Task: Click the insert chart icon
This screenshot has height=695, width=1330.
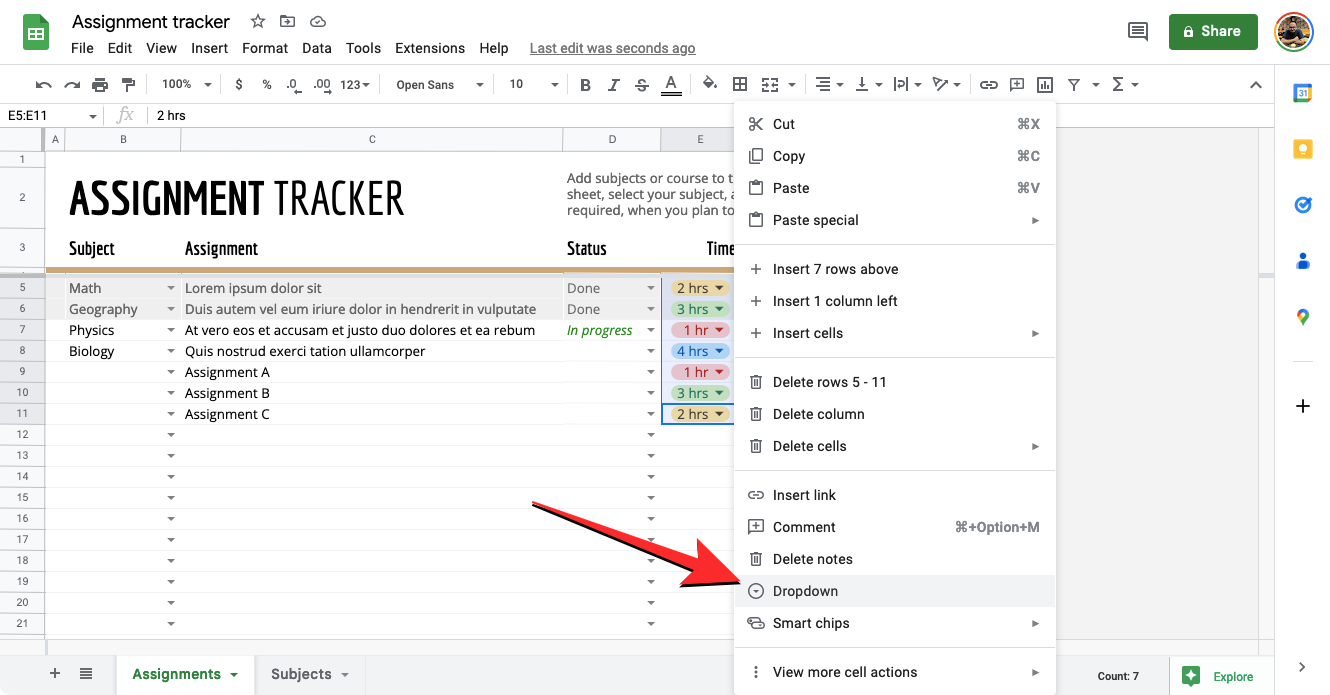Action: click(1045, 85)
